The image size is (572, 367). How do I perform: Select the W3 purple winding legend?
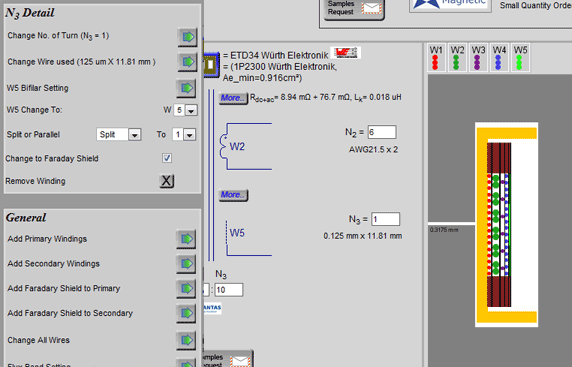point(478,58)
